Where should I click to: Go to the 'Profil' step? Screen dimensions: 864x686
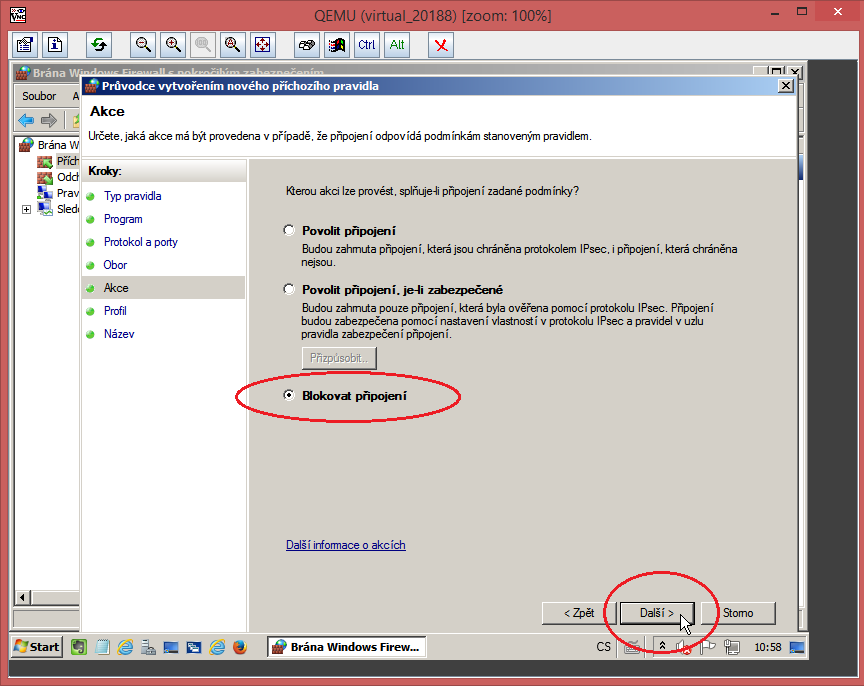(115, 311)
